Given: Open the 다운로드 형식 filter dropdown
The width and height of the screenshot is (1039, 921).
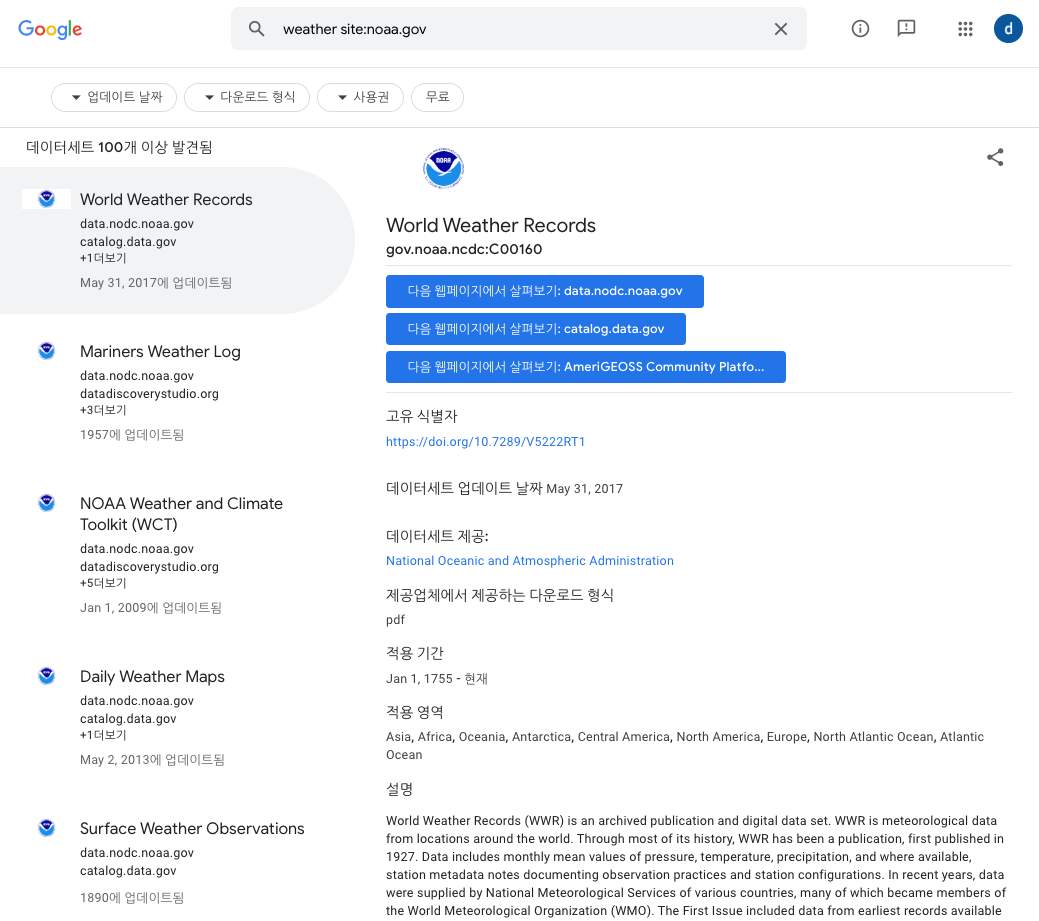Looking at the screenshot, I should point(247,97).
